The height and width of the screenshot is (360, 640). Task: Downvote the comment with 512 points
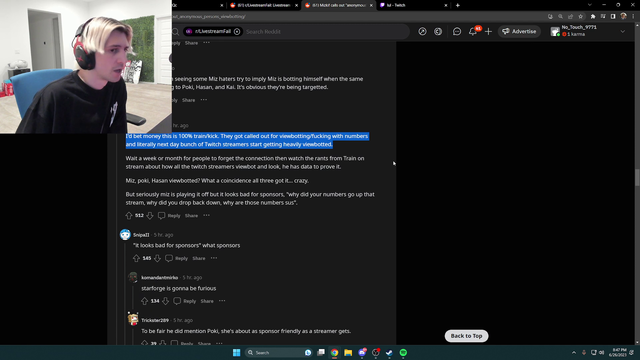(150, 216)
